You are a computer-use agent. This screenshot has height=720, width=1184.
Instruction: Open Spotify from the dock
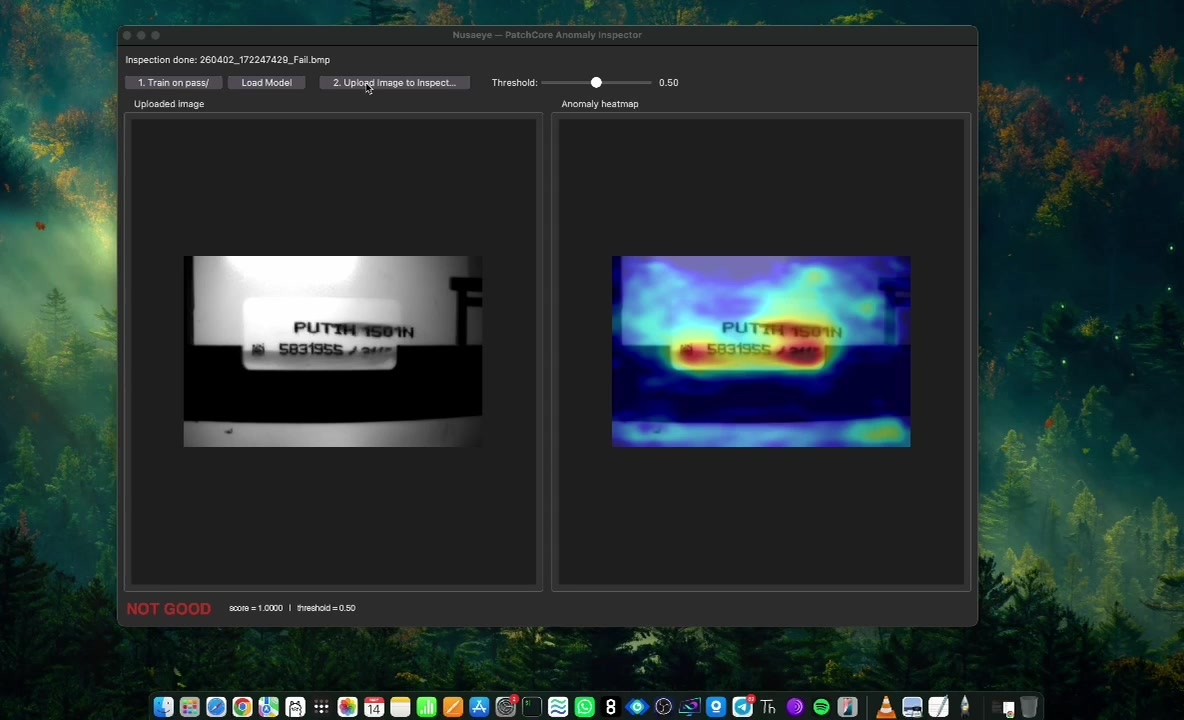(821, 707)
